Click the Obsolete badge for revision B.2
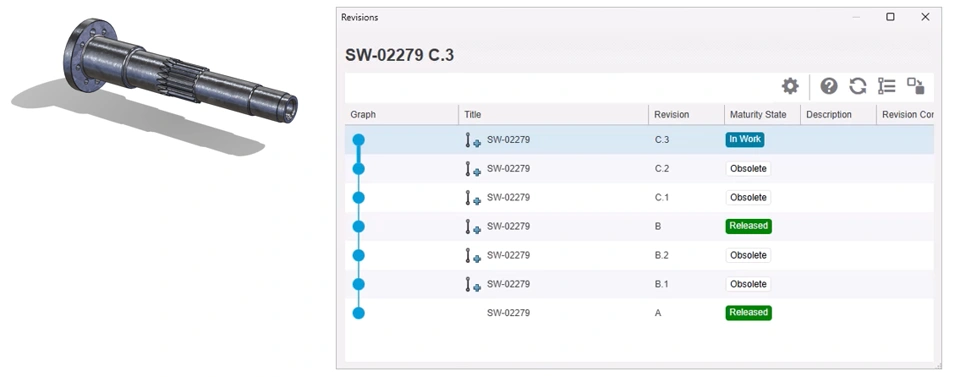Screen dimensions: 960x377 [748, 255]
